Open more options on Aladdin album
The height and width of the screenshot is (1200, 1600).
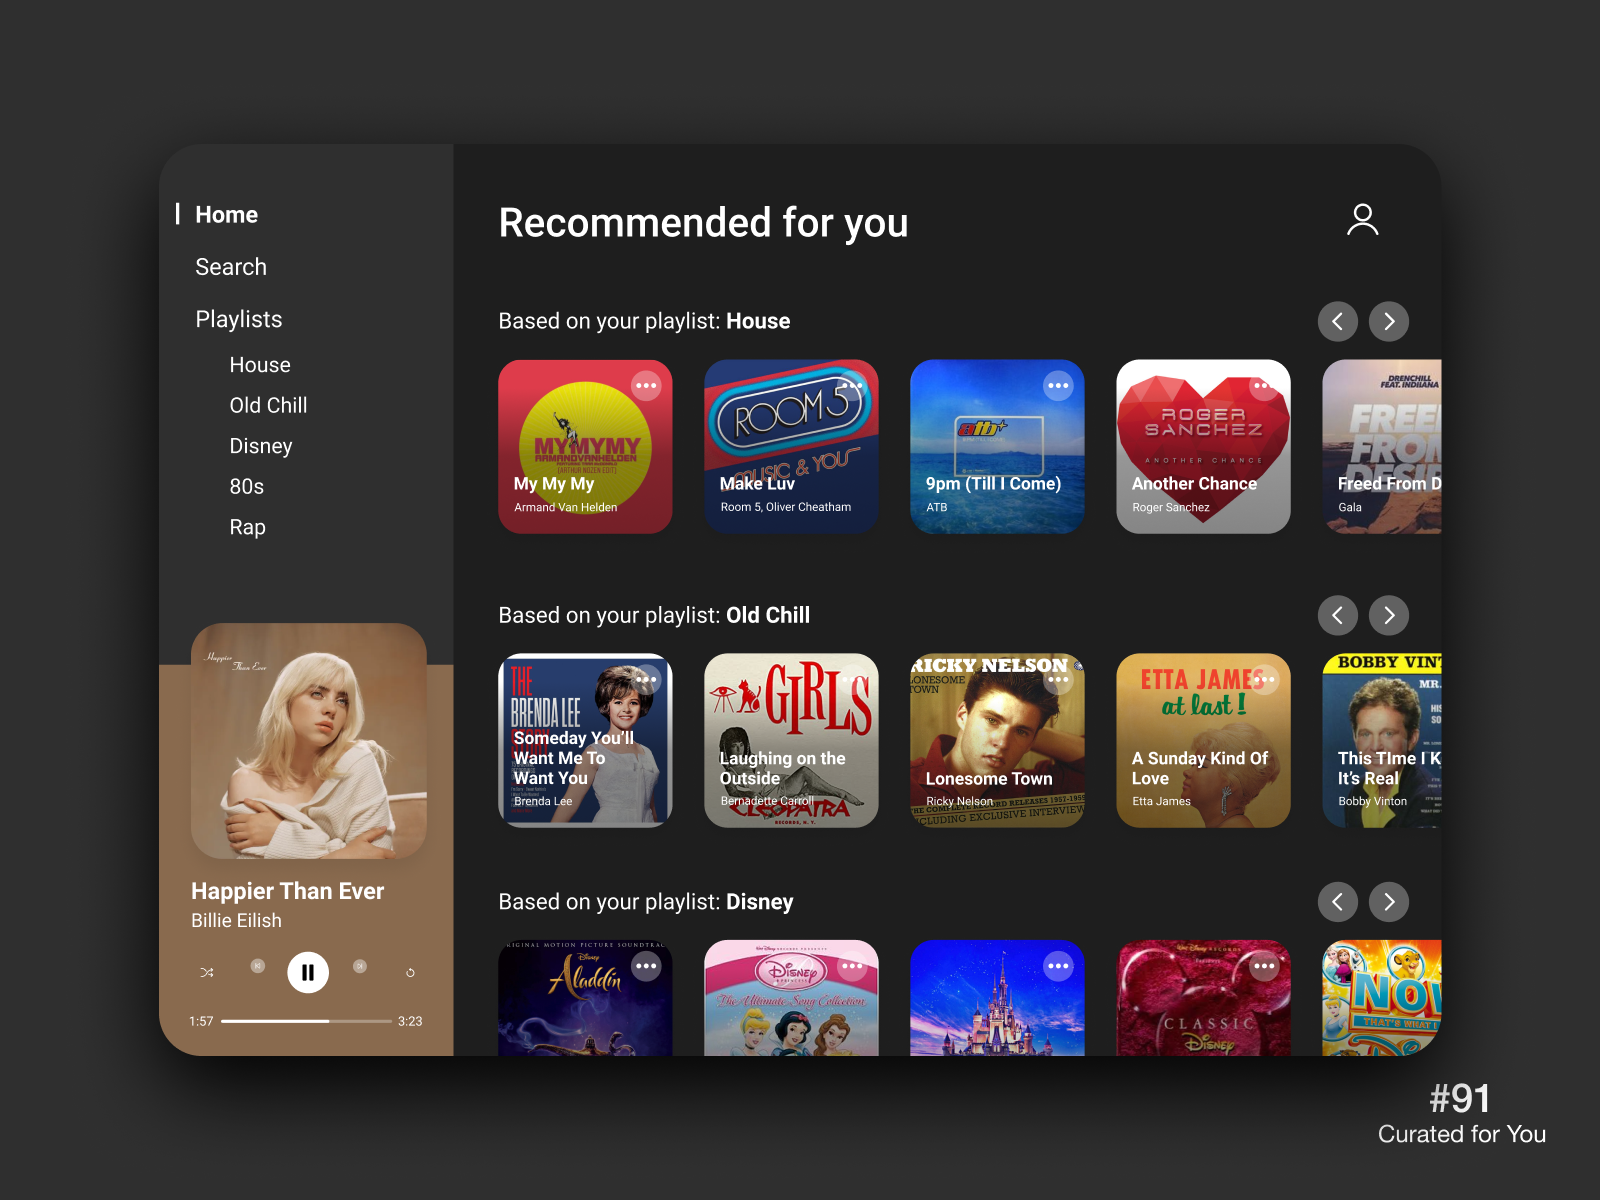click(646, 966)
